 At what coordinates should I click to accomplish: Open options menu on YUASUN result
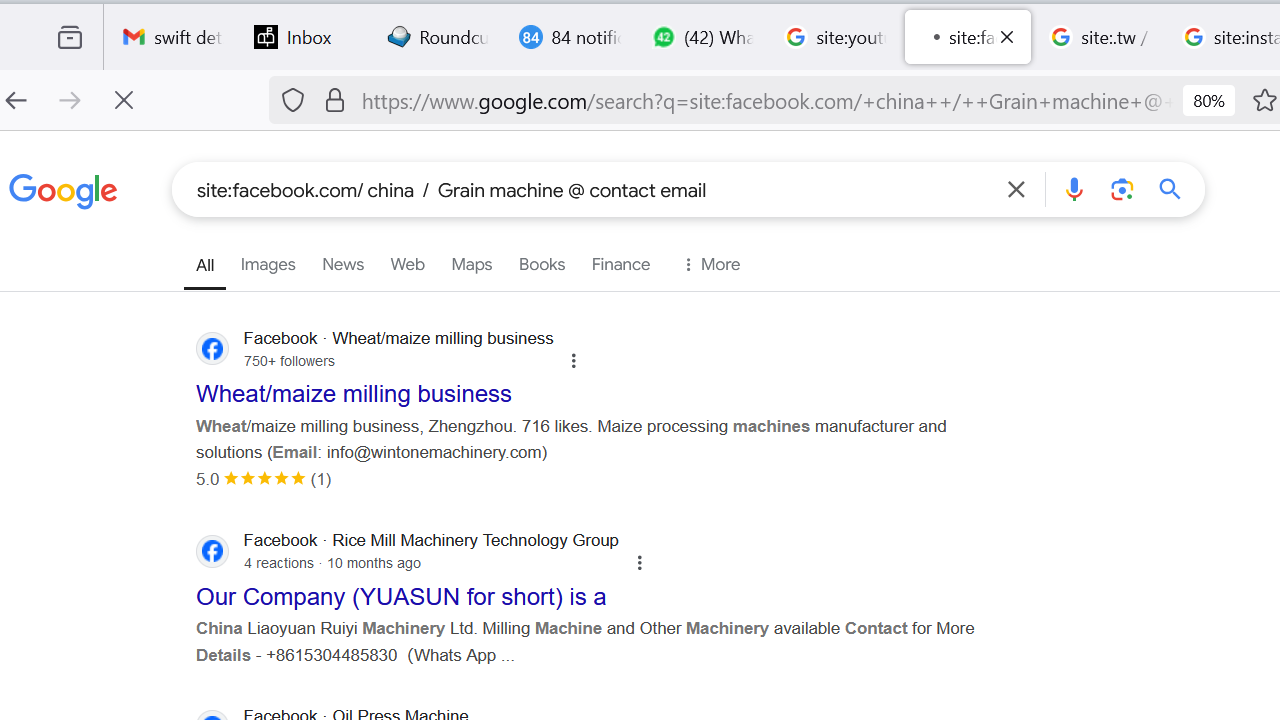pos(639,563)
